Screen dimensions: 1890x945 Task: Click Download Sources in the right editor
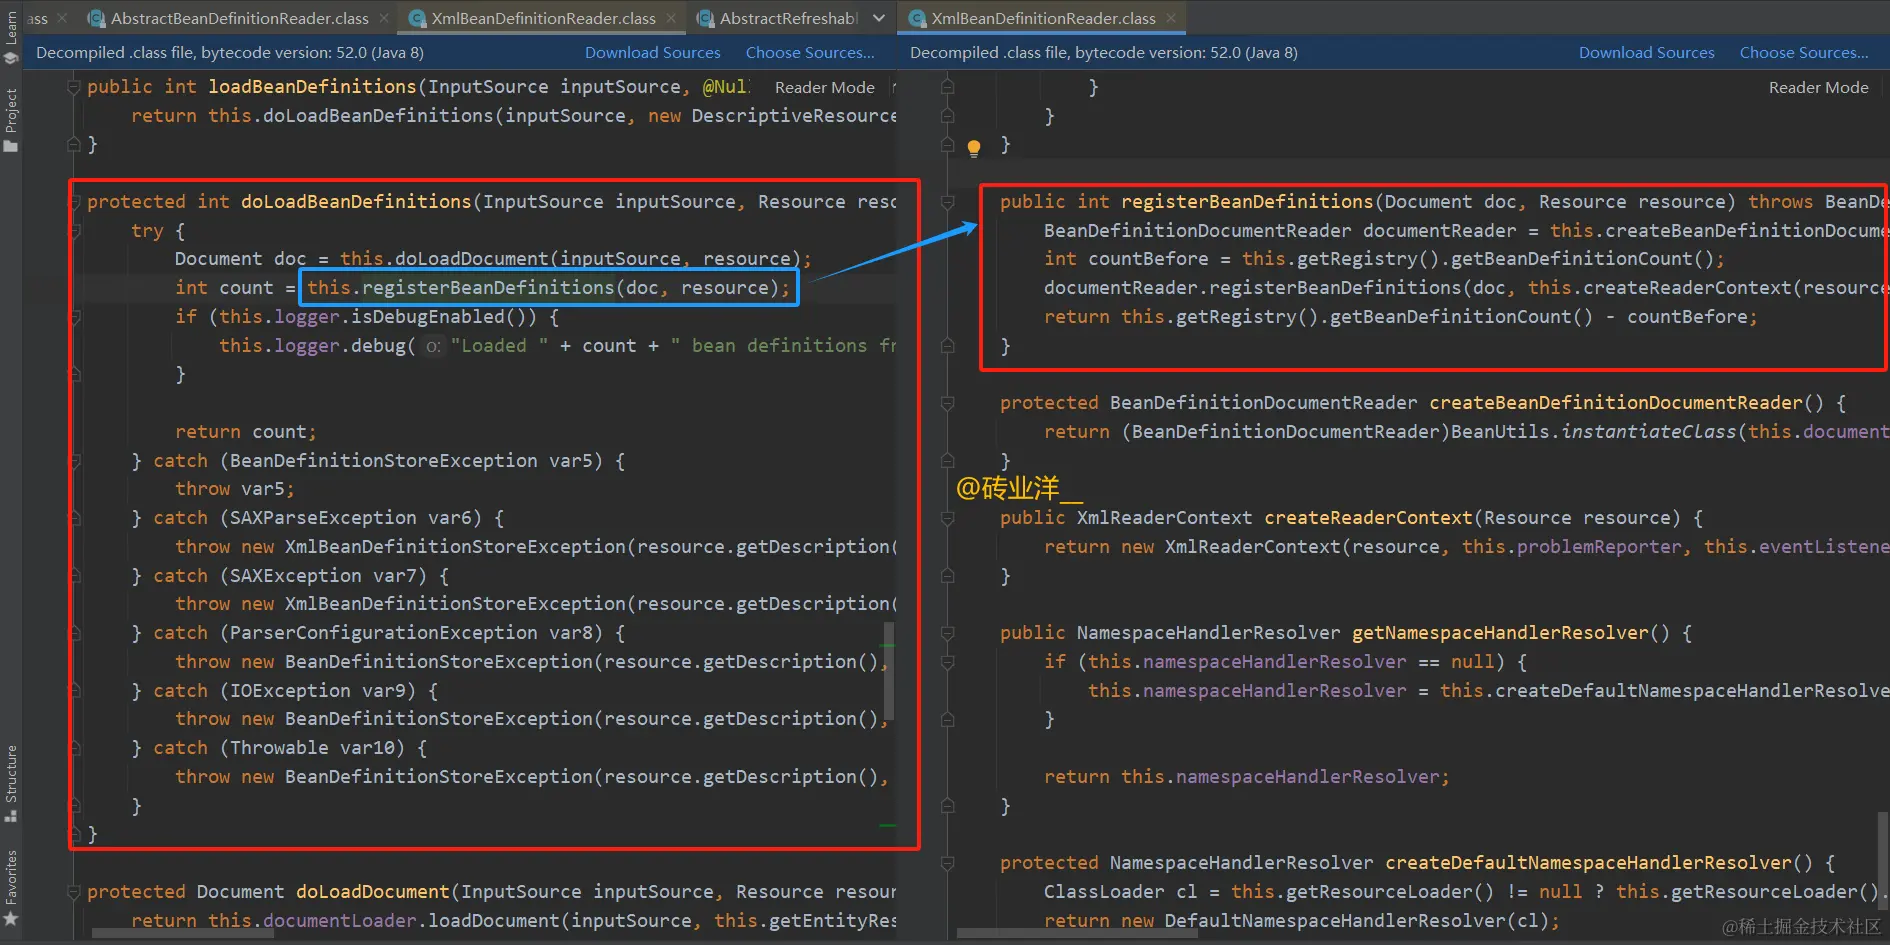1646,52
